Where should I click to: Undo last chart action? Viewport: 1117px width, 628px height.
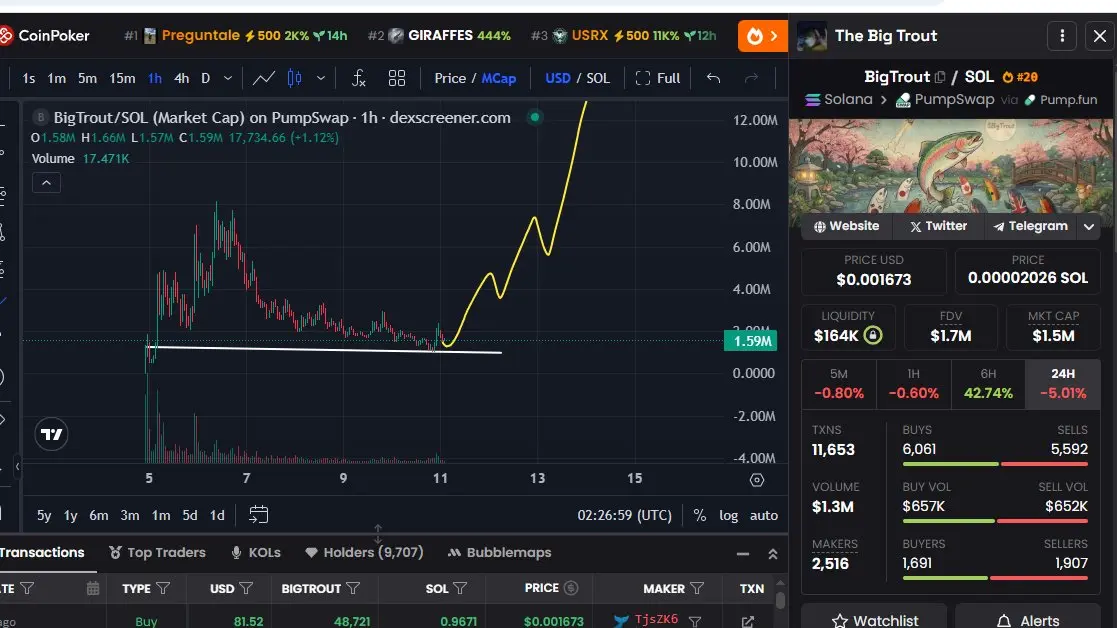coord(713,78)
